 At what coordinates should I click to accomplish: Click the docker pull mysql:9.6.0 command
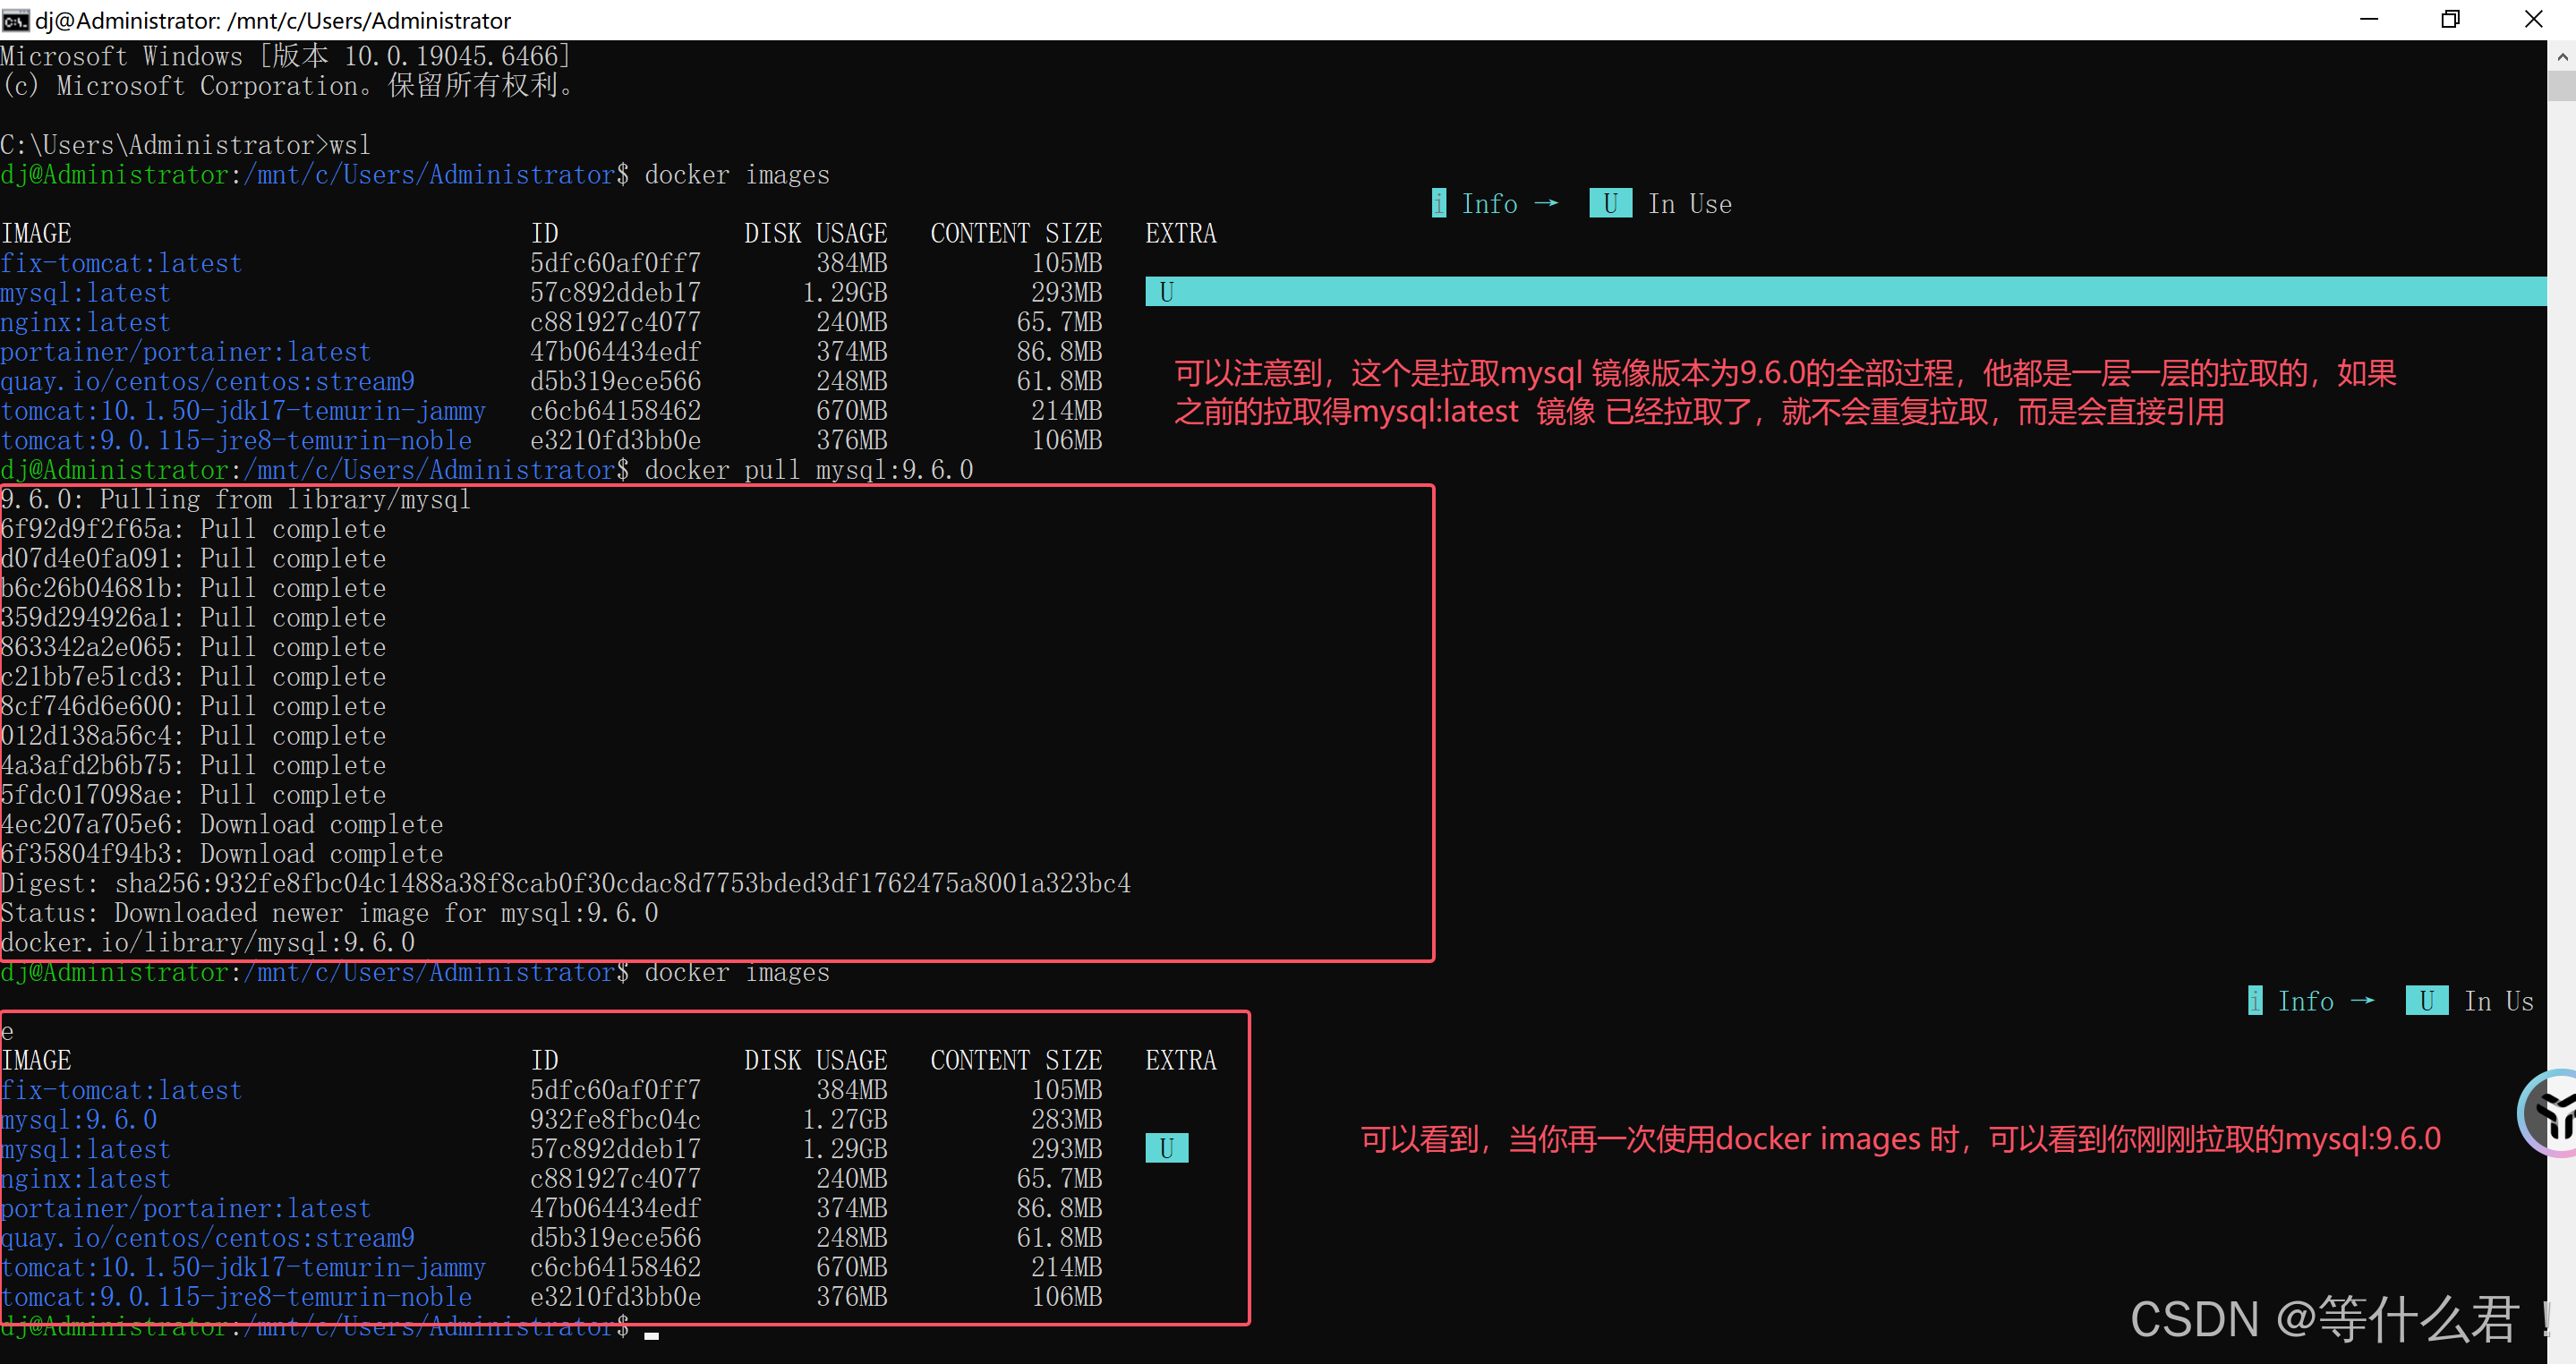[808, 470]
